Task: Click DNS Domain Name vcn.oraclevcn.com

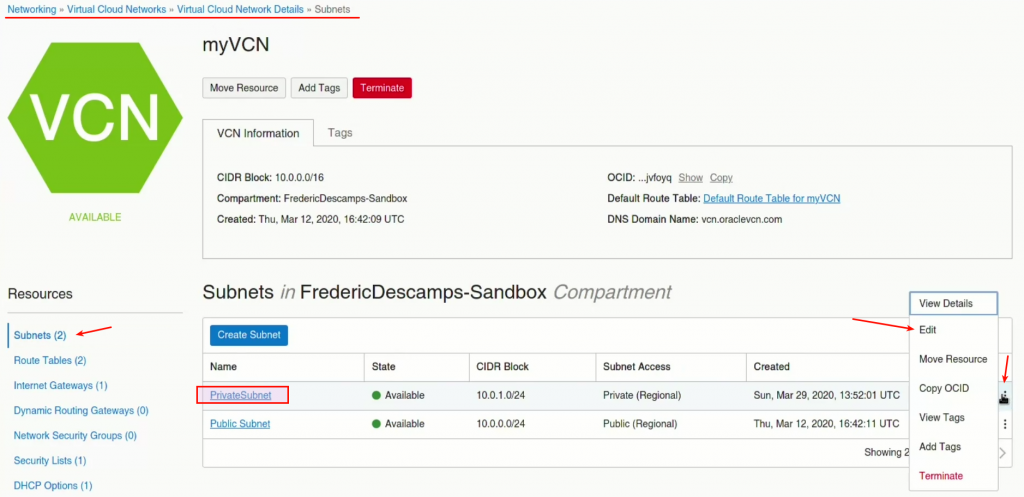Action: [x=695, y=219]
